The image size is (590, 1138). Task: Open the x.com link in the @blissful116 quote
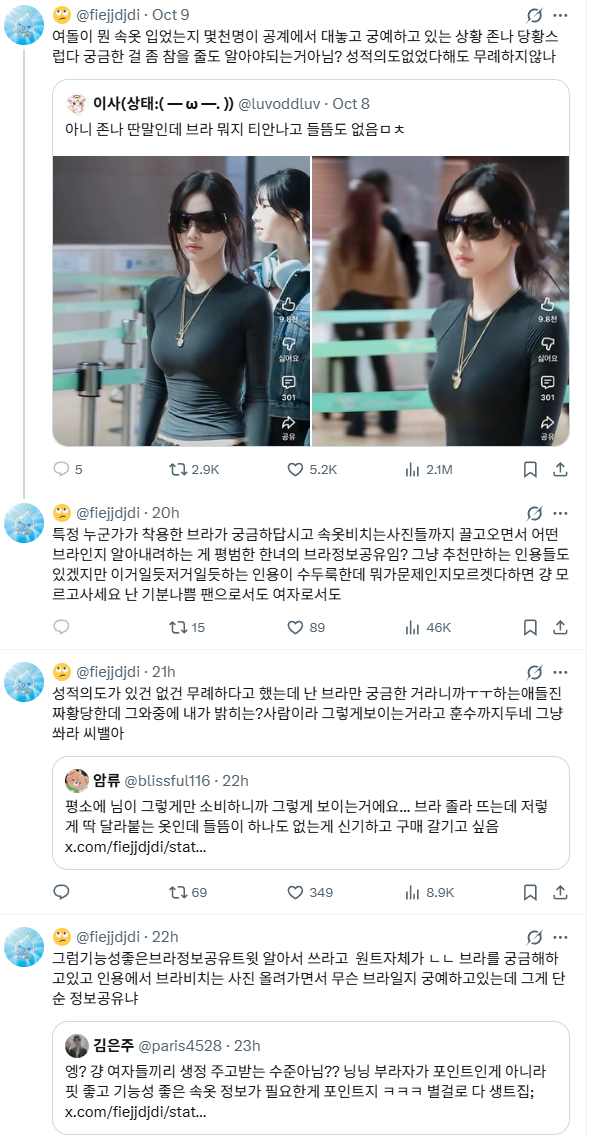tap(136, 847)
